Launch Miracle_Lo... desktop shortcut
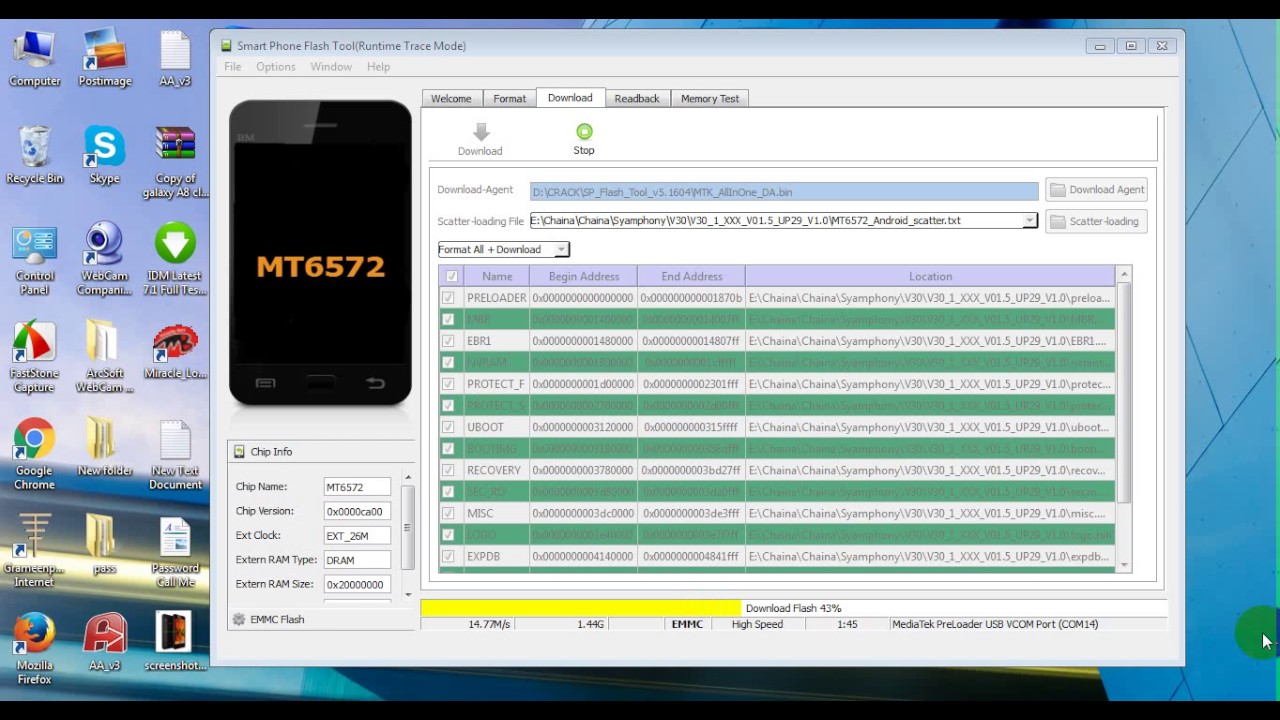The image size is (1280, 720). (x=175, y=352)
